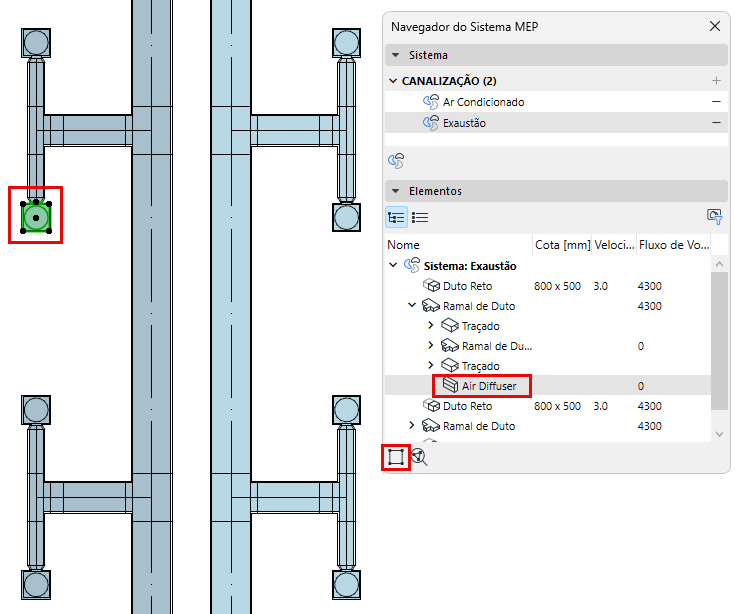Sort by Veloci... column header
The width and height of the screenshot is (735, 614).
tap(614, 245)
